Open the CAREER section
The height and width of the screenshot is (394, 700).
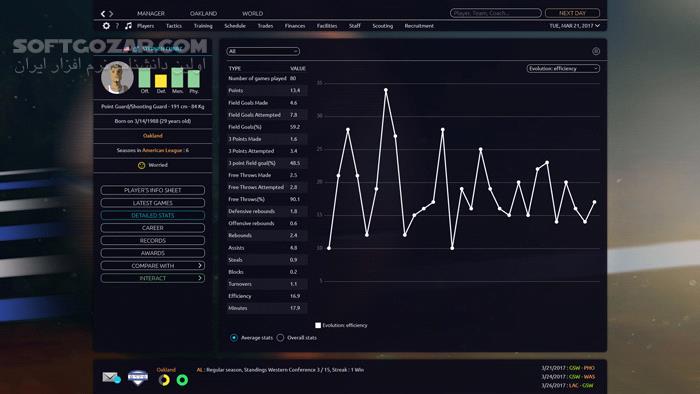pyautogui.click(x=153, y=228)
